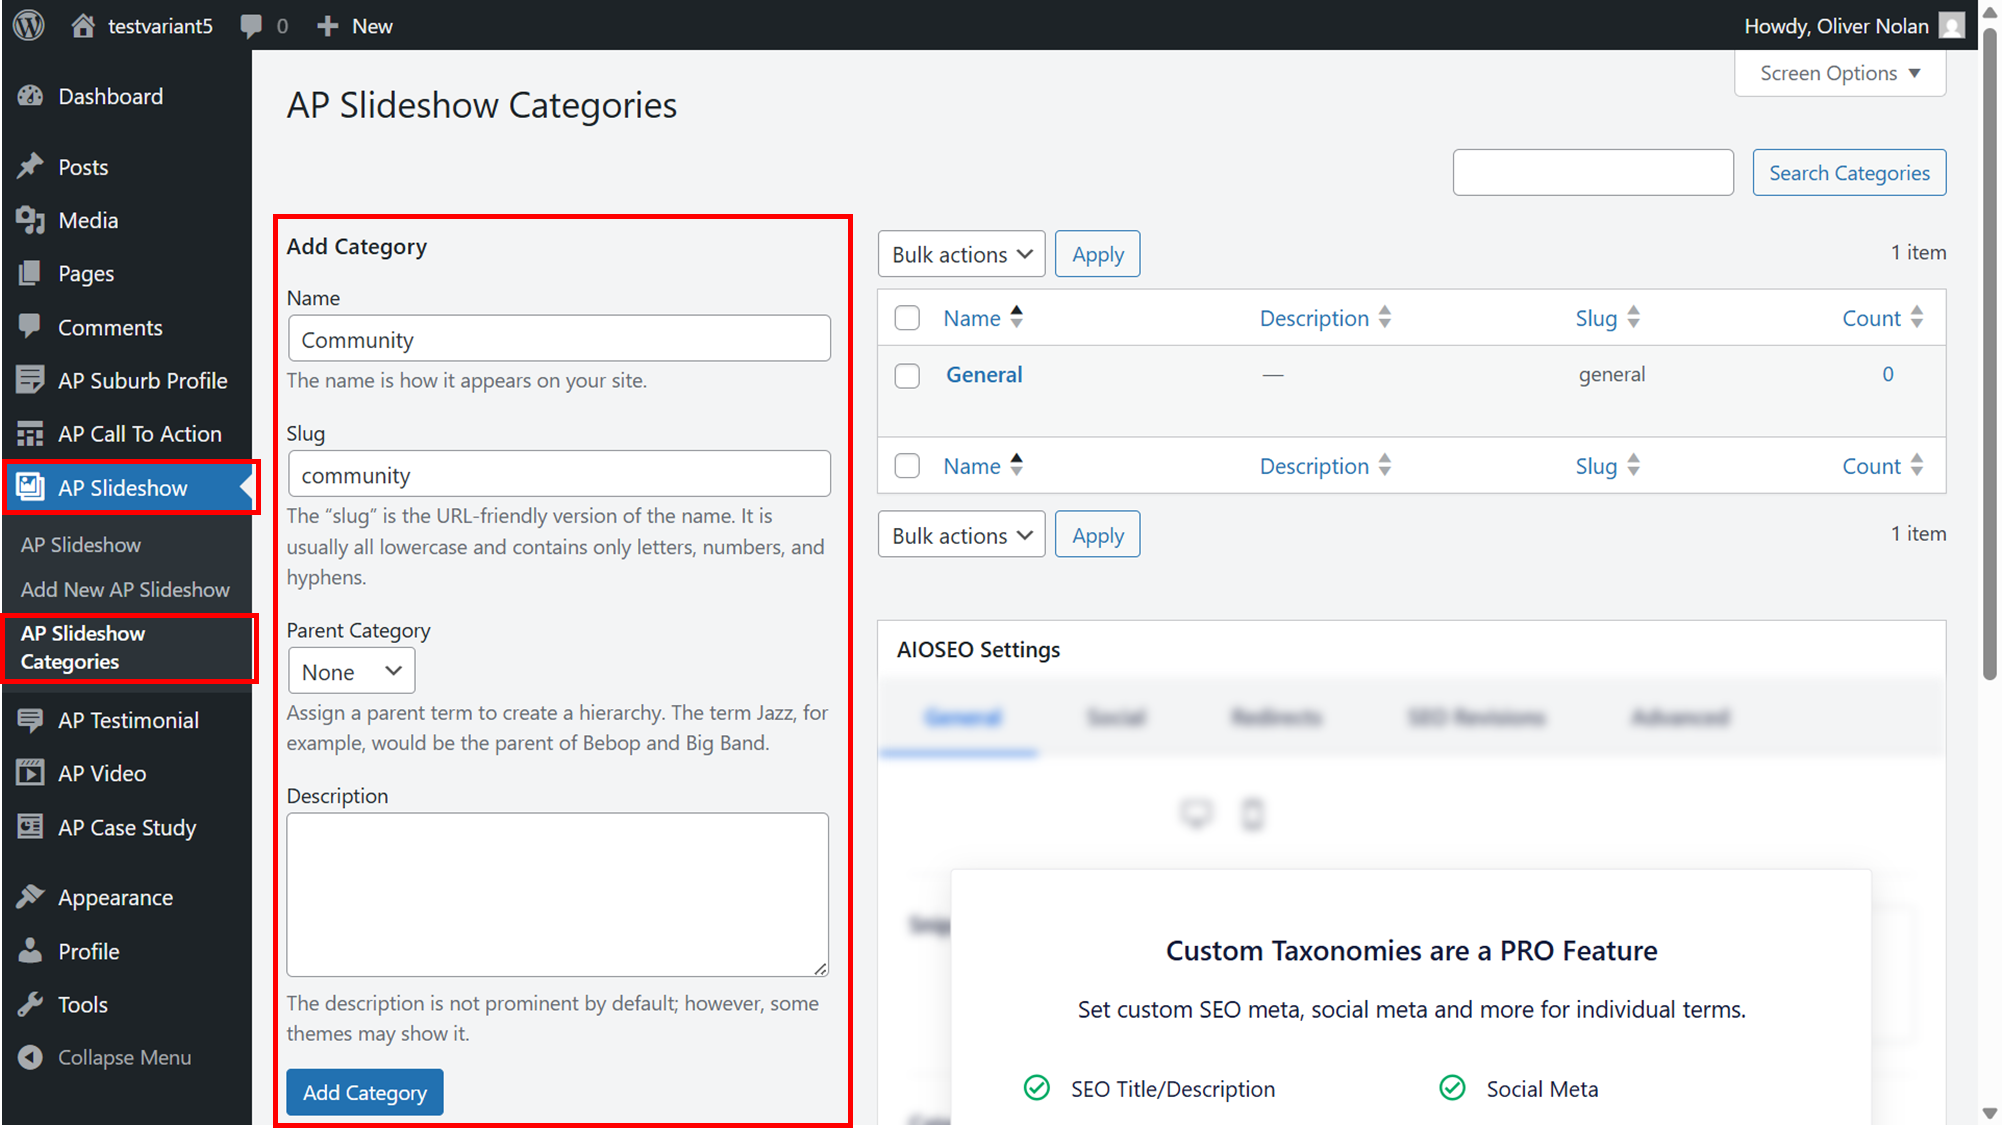Check the box for General category row
Screen dimensions: 2002x1128
pyautogui.click(x=907, y=375)
